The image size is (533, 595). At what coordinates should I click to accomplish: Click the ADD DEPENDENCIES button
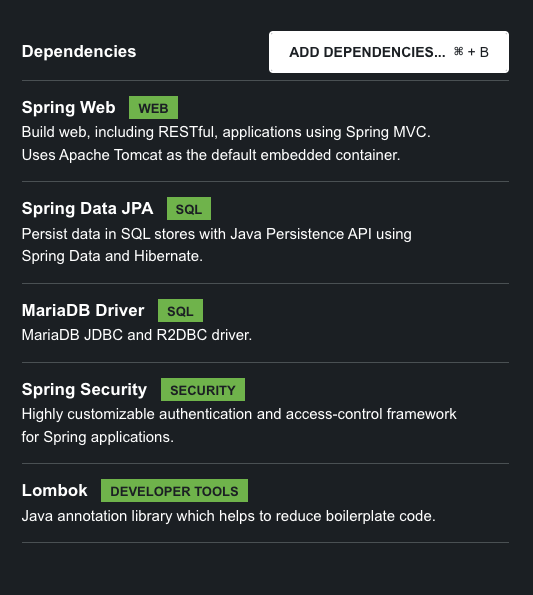tap(389, 52)
